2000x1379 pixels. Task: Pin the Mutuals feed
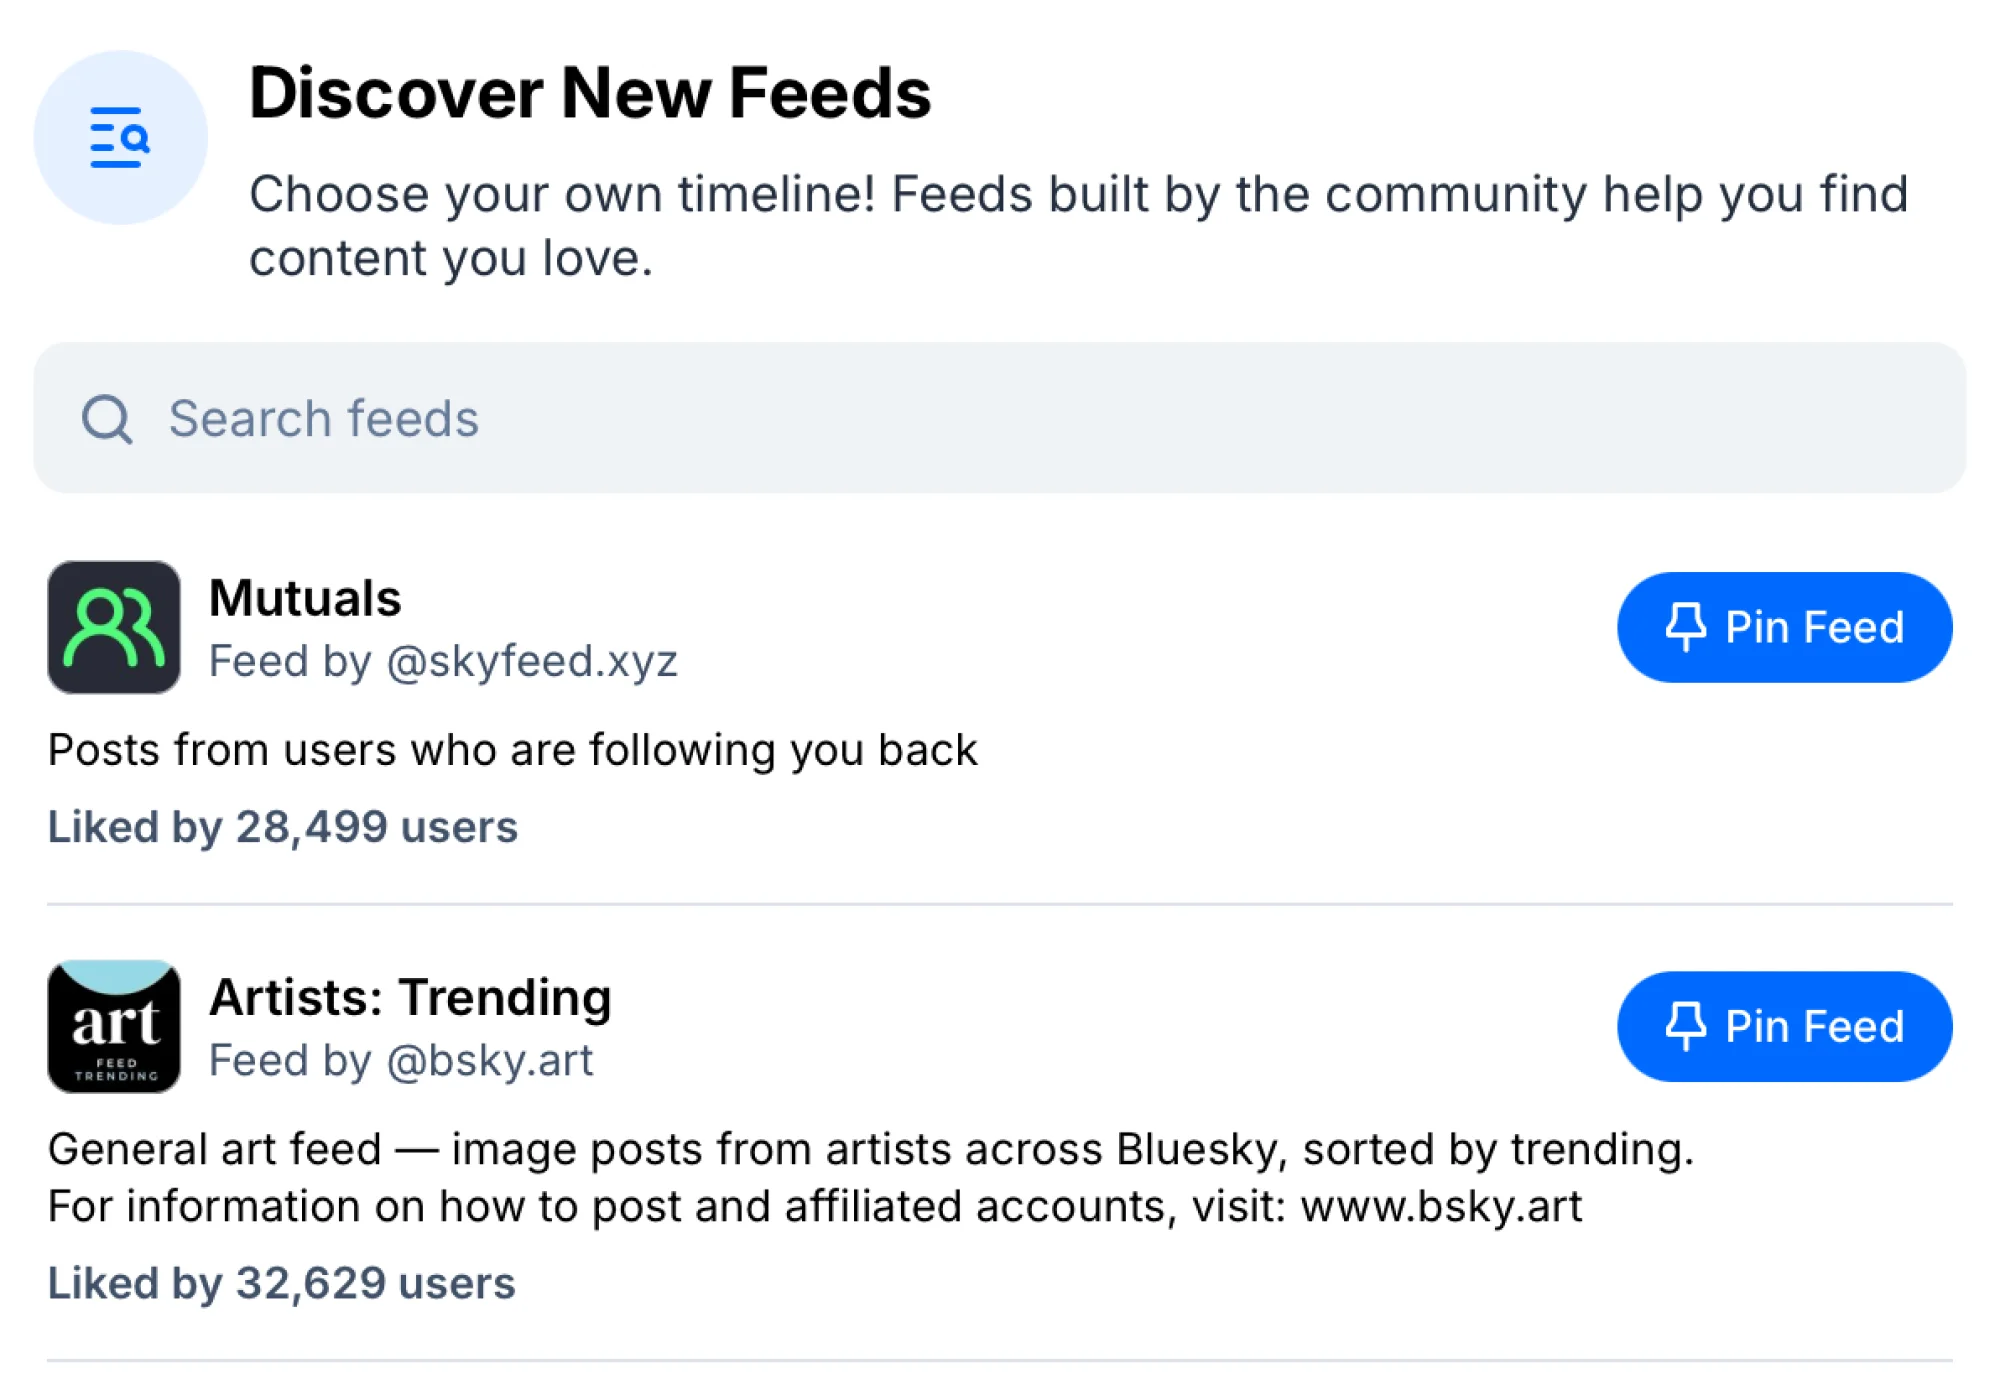(x=1783, y=627)
